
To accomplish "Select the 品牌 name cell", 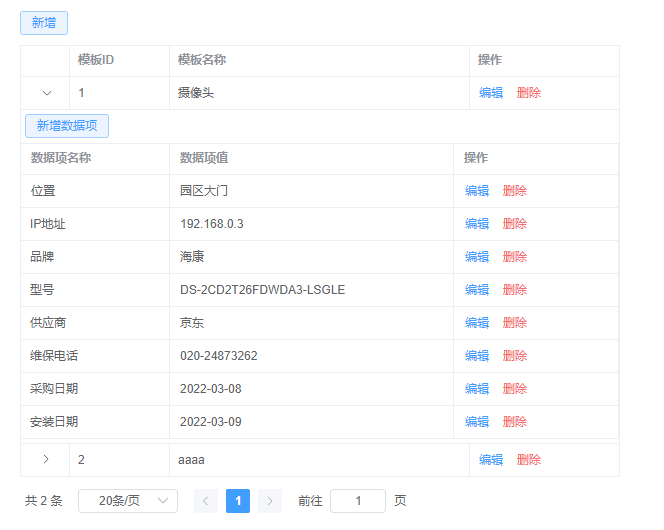I will [95, 257].
